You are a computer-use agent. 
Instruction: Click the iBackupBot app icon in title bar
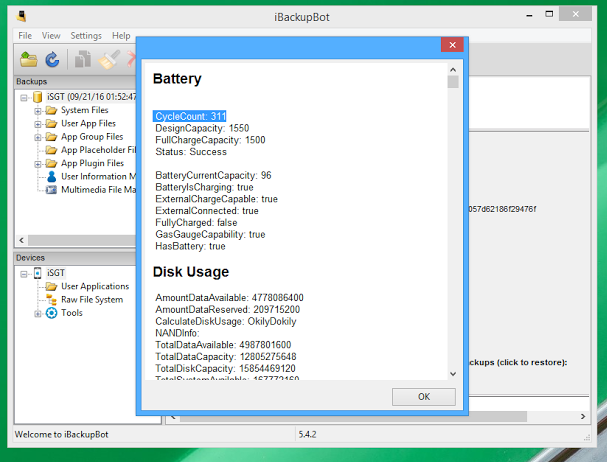point(22,16)
